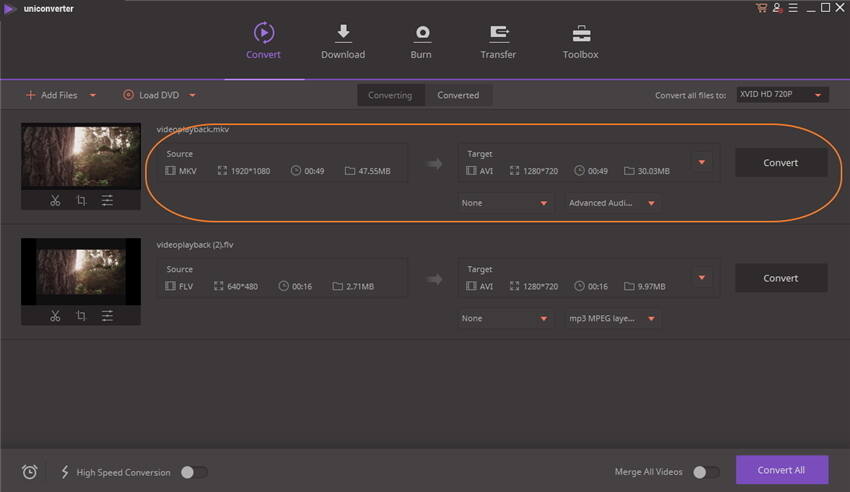Open the mp3 MPEG laye... audio dropdown
Screen dimensions: 850x492
[x=613, y=319]
